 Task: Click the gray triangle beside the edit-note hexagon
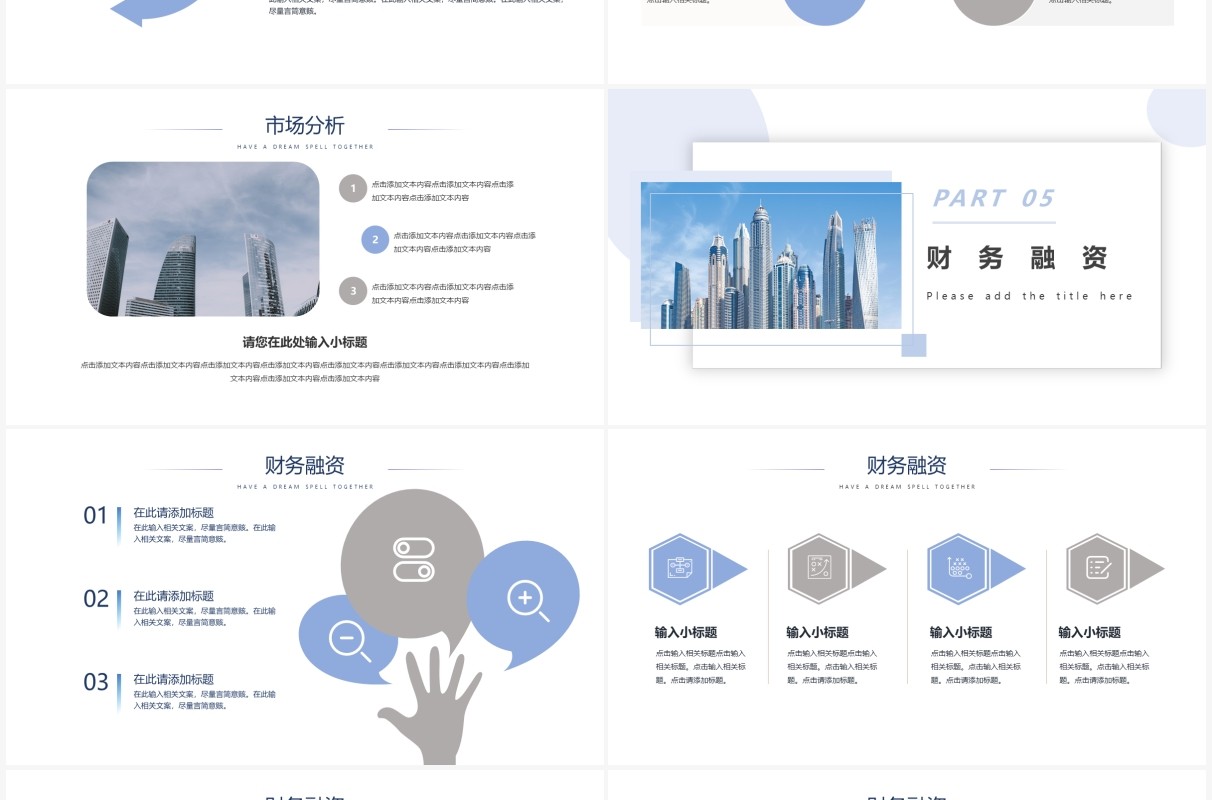(x=1146, y=569)
